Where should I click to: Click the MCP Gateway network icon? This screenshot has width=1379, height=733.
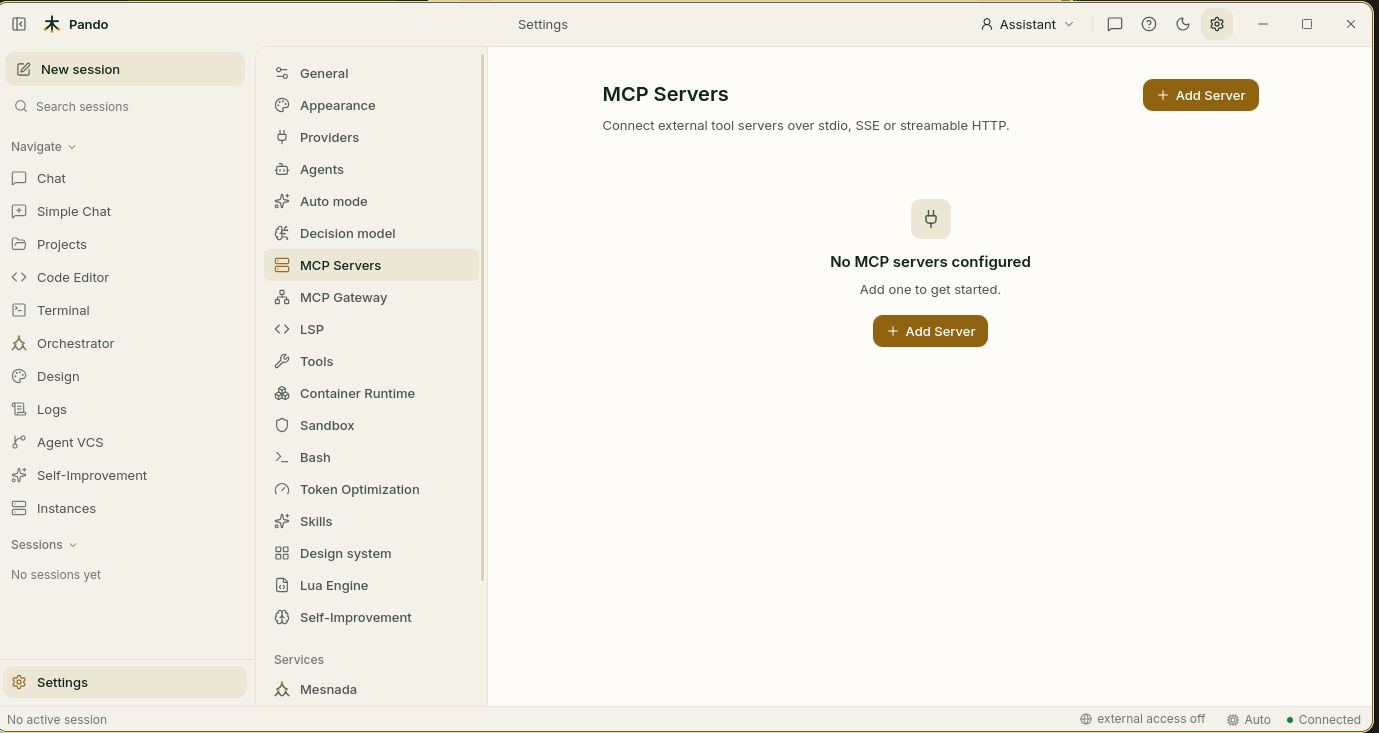282,297
